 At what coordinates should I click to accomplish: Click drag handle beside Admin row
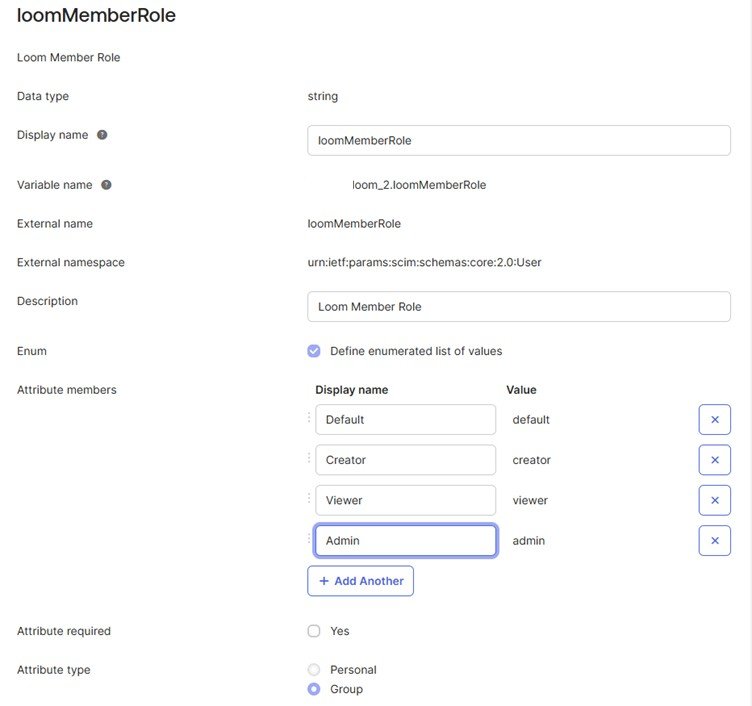[x=309, y=539]
